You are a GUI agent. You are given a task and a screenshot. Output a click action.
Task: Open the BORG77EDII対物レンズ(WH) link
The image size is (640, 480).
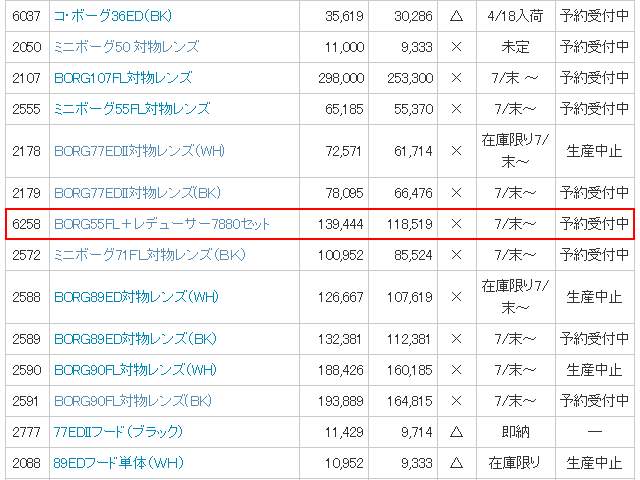click(140, 151)
